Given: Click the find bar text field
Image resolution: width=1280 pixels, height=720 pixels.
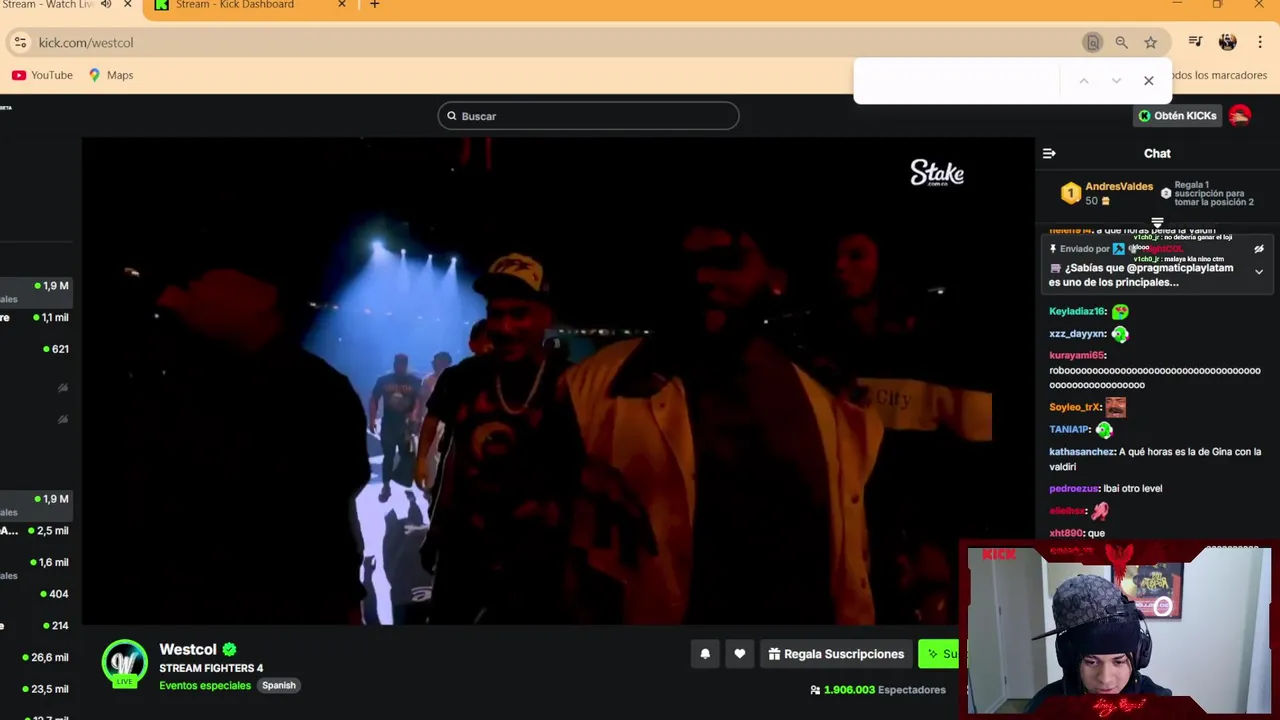Looking at the screenshot, I should pos(960,81).
